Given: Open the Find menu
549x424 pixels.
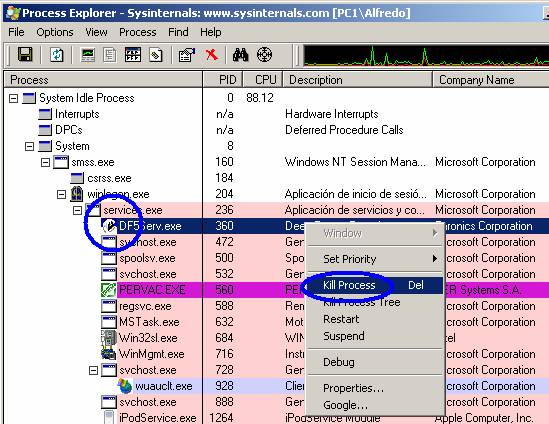Looking at the screenshot, I should point(178,32).
